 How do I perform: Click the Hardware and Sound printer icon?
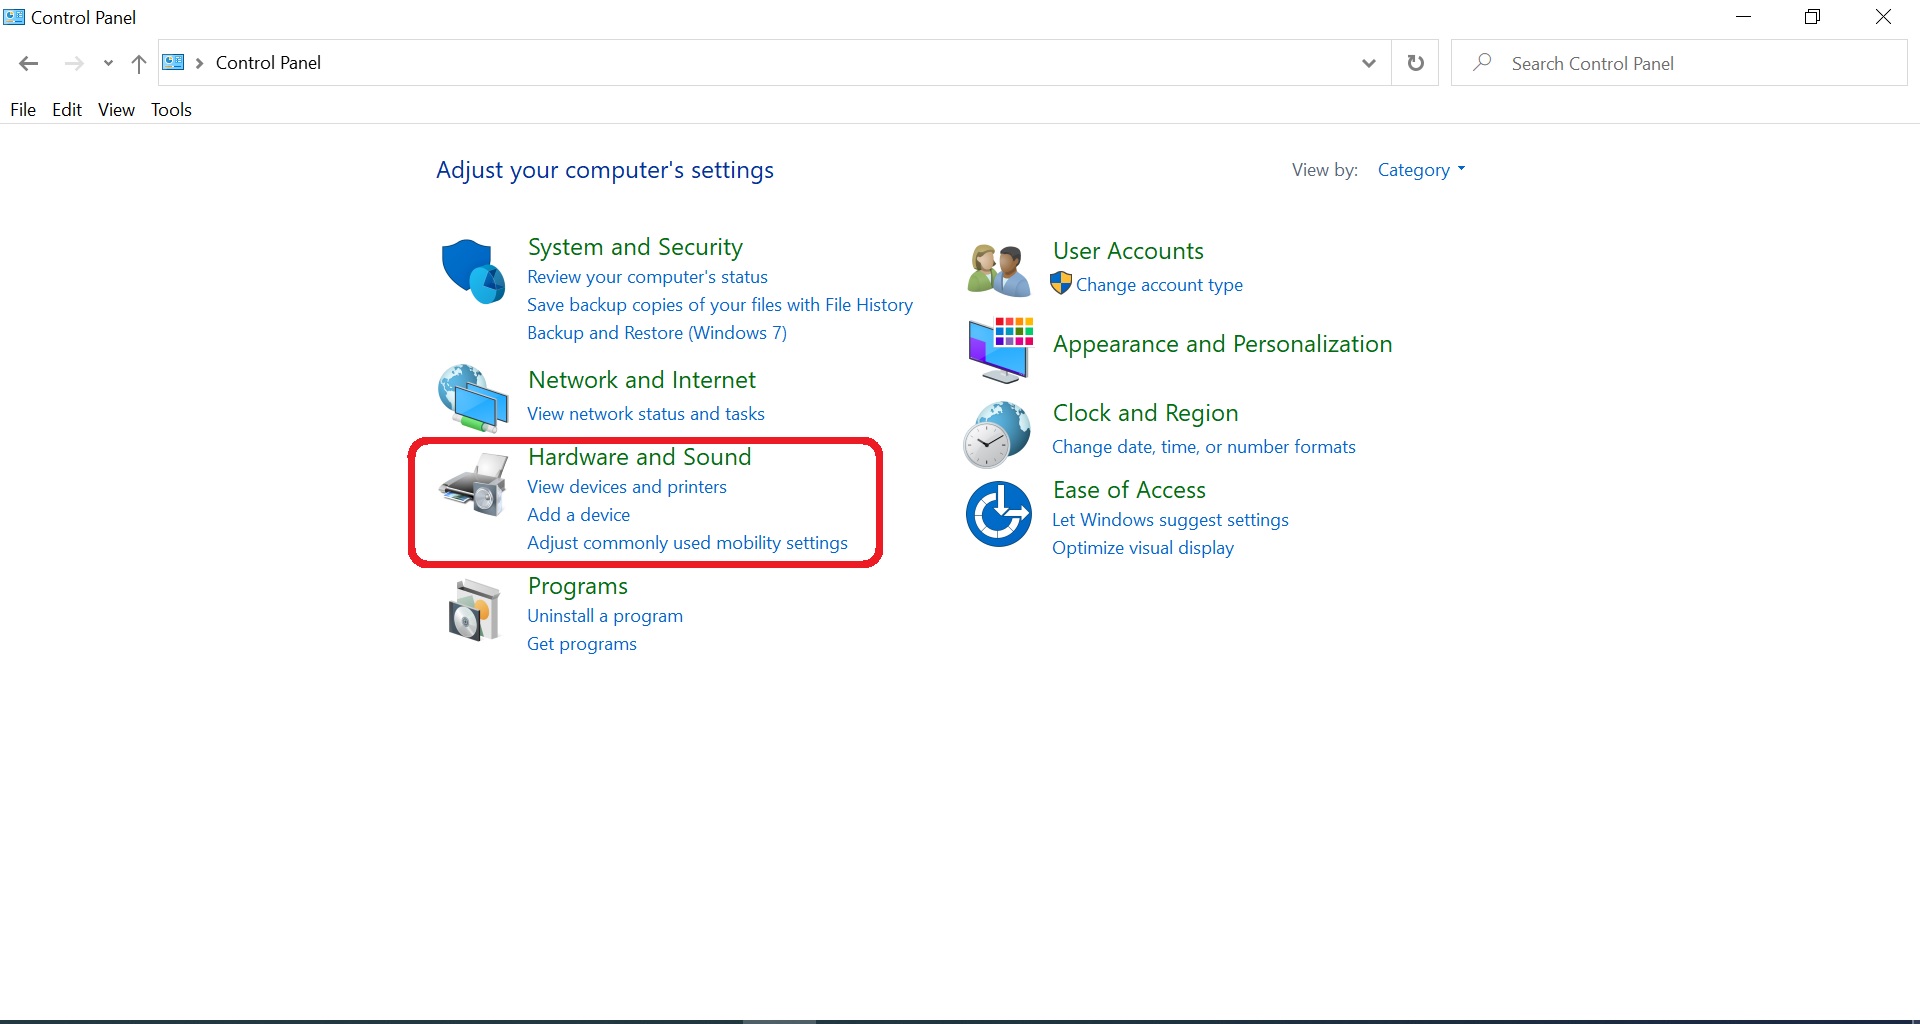pyautogui.click(x=473, y=485)
